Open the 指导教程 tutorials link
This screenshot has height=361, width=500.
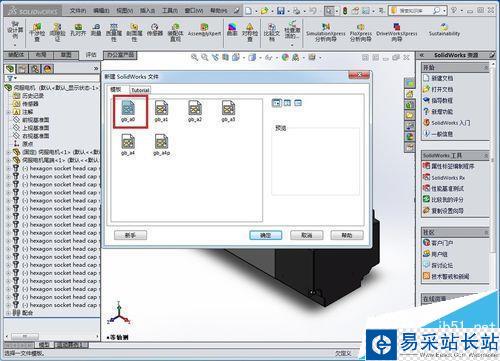[x=442, y=100]
